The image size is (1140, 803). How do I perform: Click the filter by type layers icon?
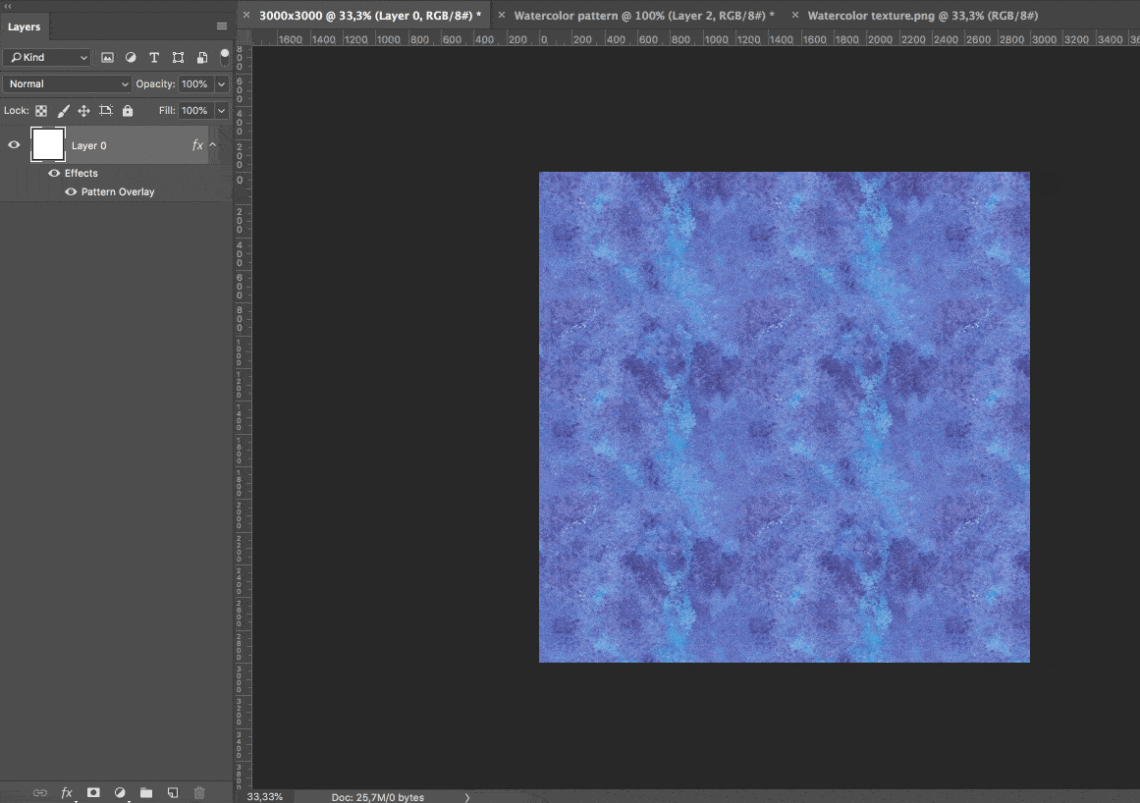(154, 57)
